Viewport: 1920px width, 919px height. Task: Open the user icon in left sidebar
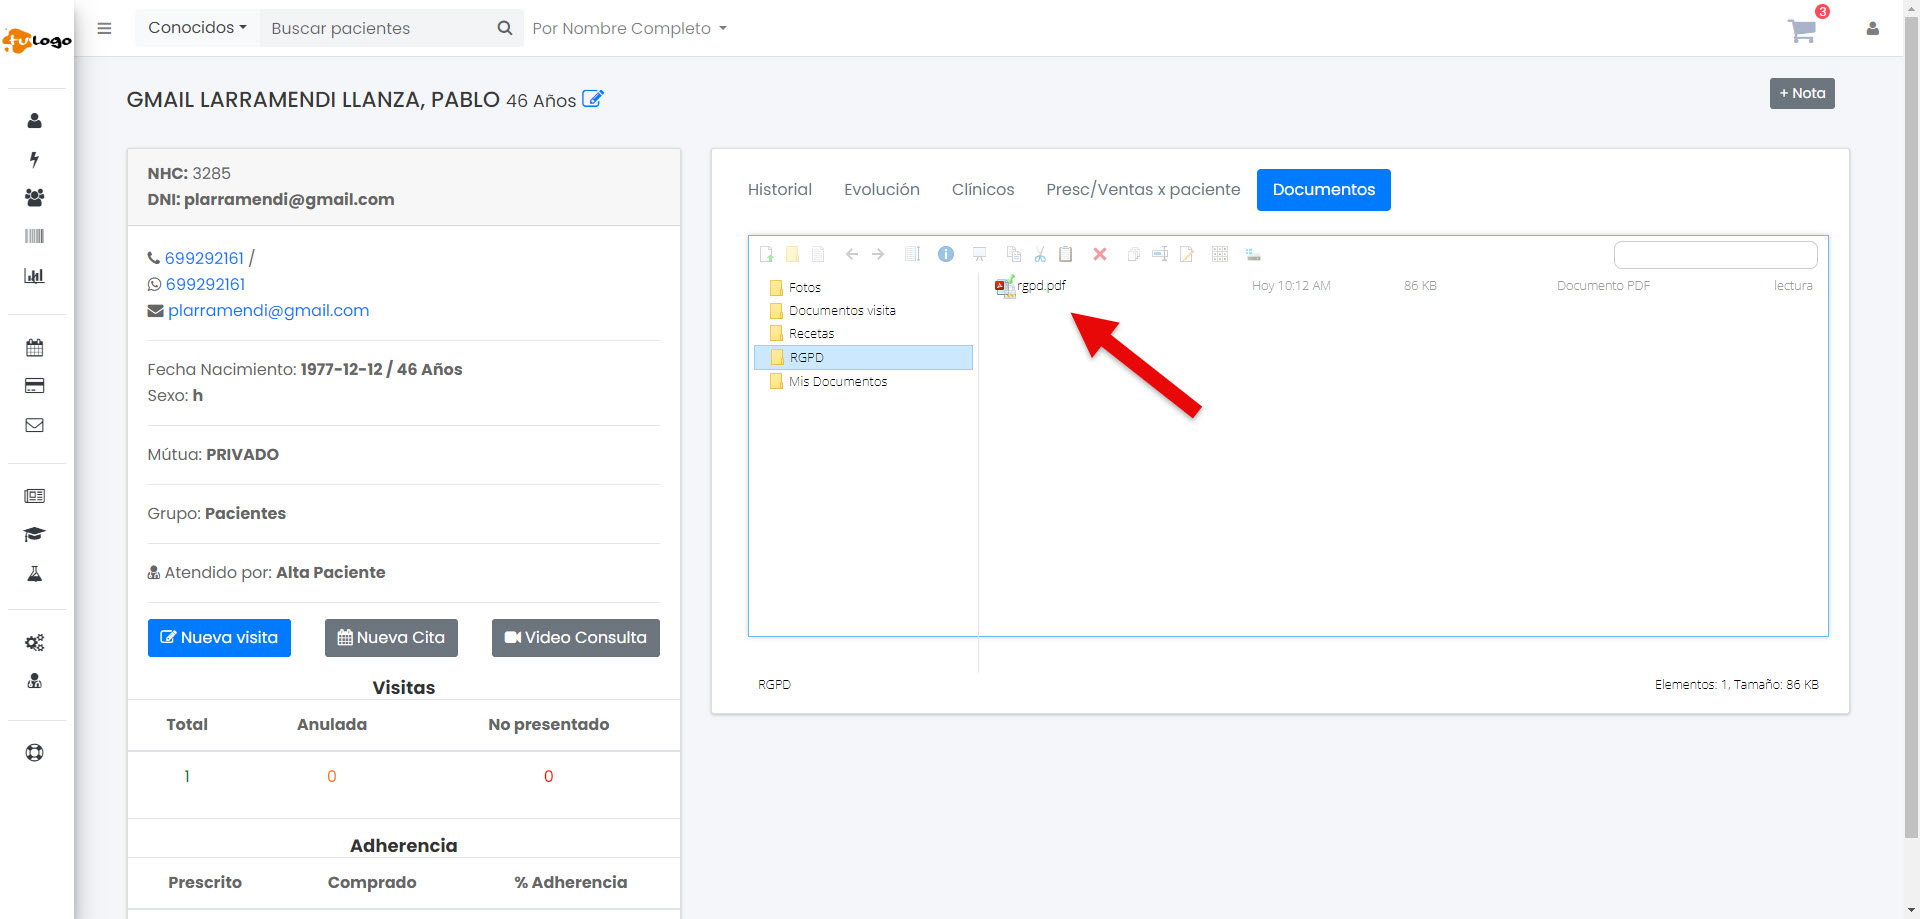click(34, 121)
